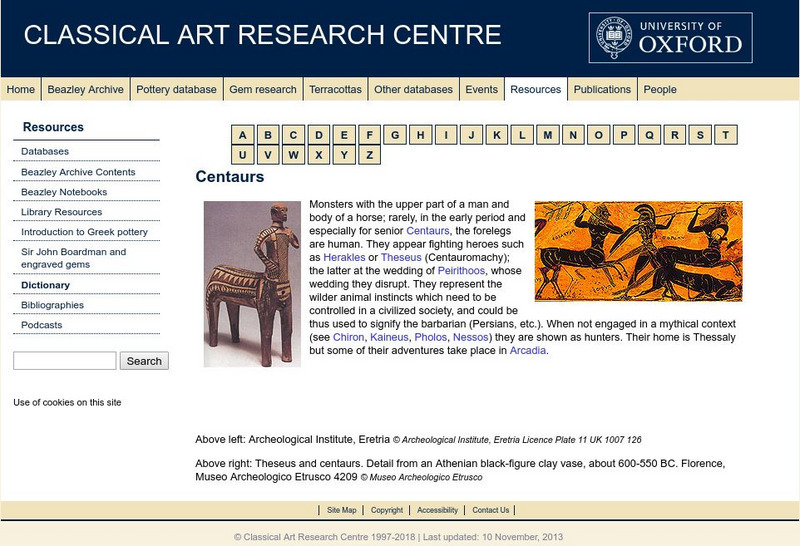Open Beazley Archive Contents sidebar link
This screenshot has width=800, height=546.
click(x=78, y=172)
